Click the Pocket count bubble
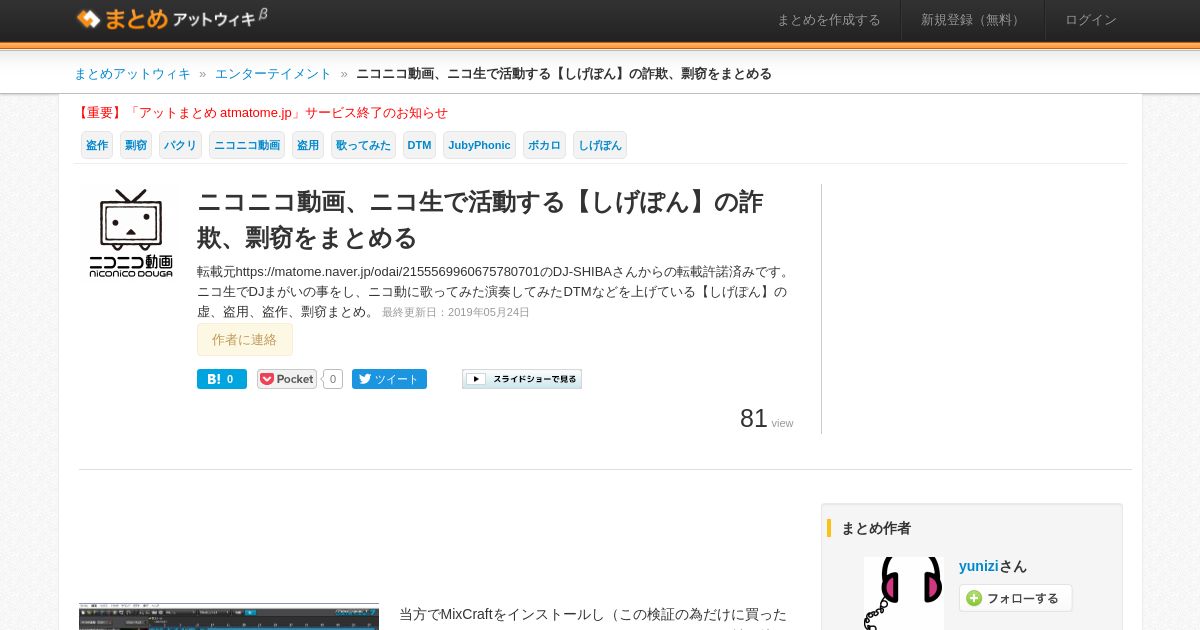 (x=333, y=379)
